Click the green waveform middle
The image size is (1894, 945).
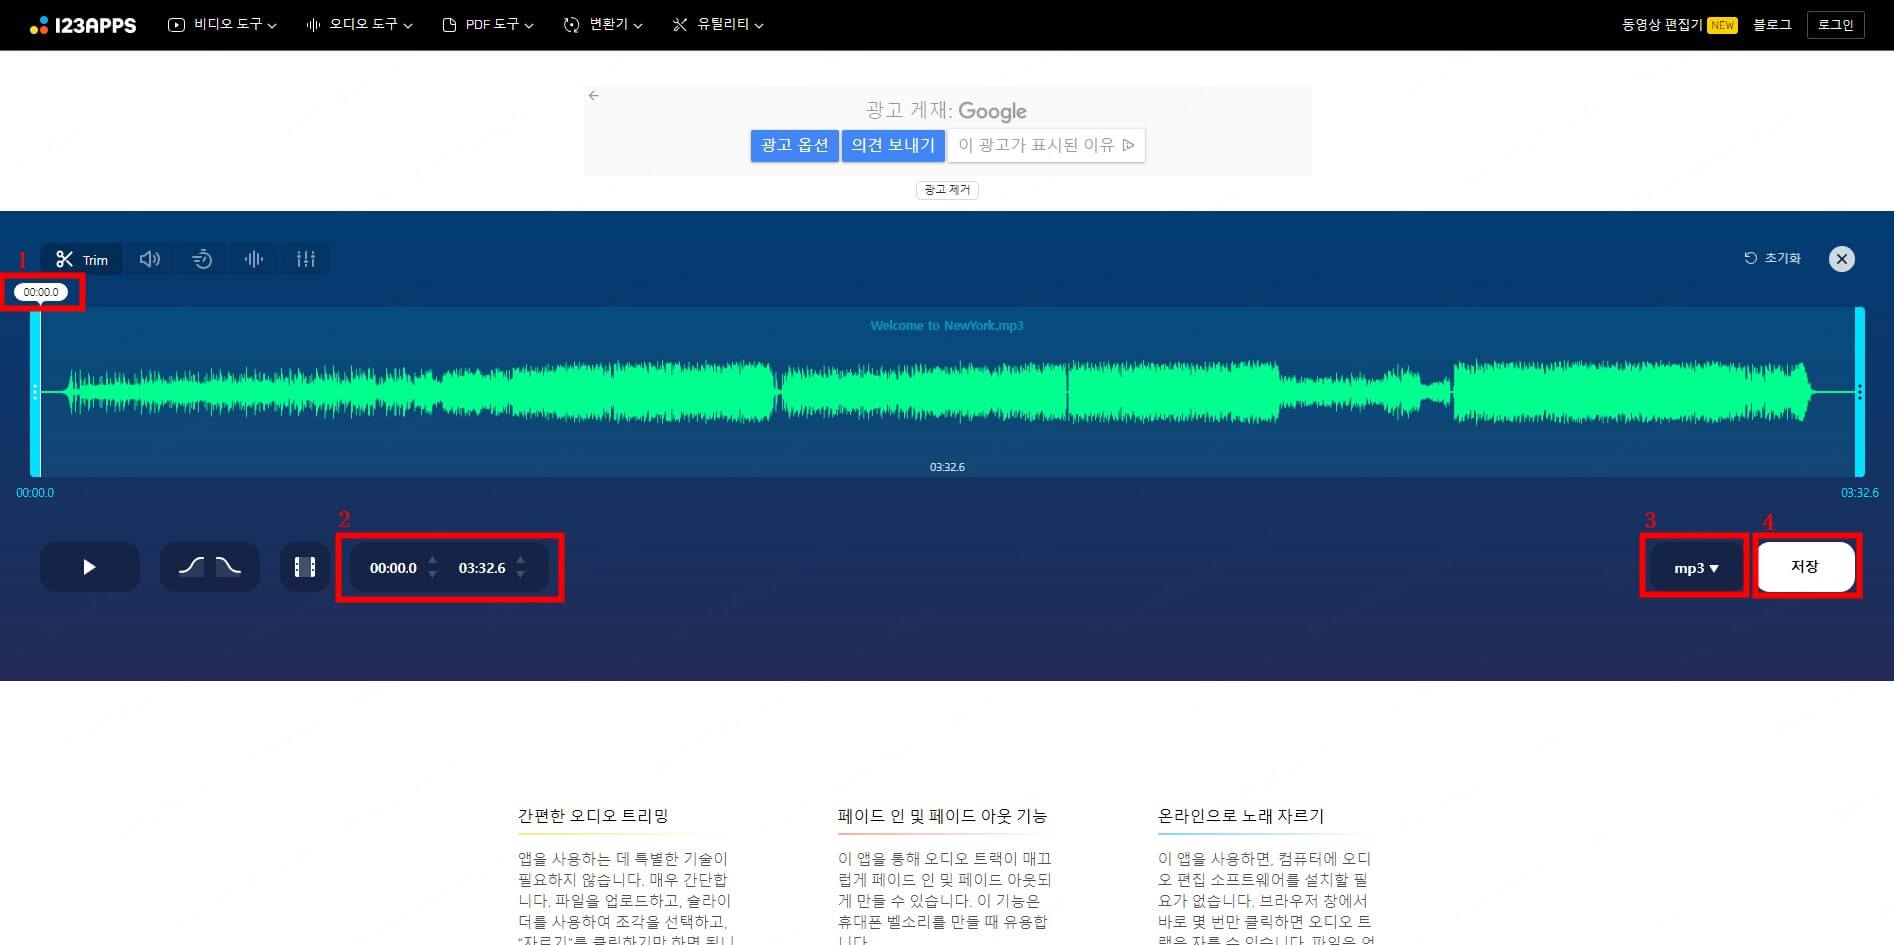click(x=947, y=392)
